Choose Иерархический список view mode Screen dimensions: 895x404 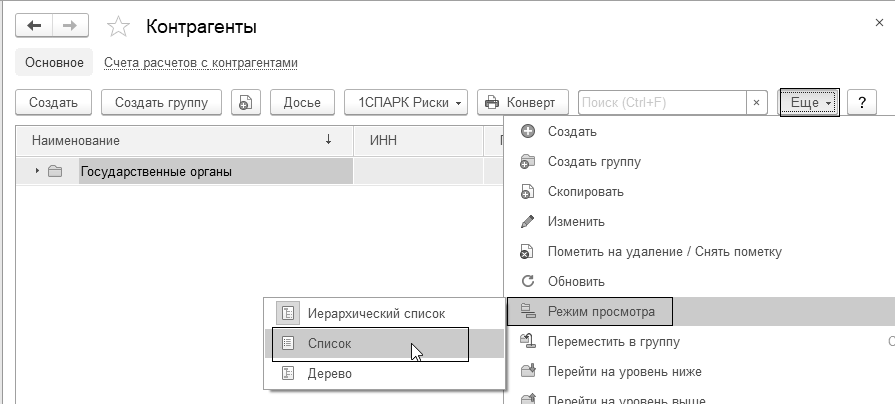376,313
